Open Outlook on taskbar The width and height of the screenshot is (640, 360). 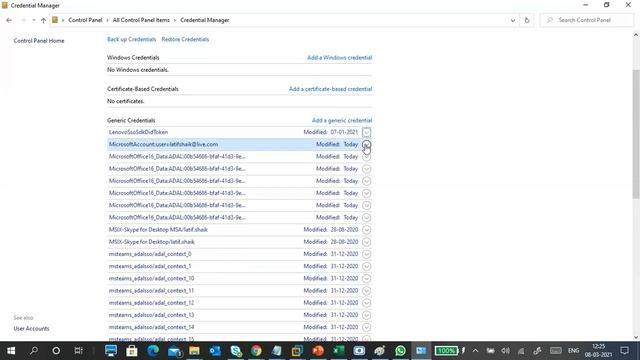215,351
